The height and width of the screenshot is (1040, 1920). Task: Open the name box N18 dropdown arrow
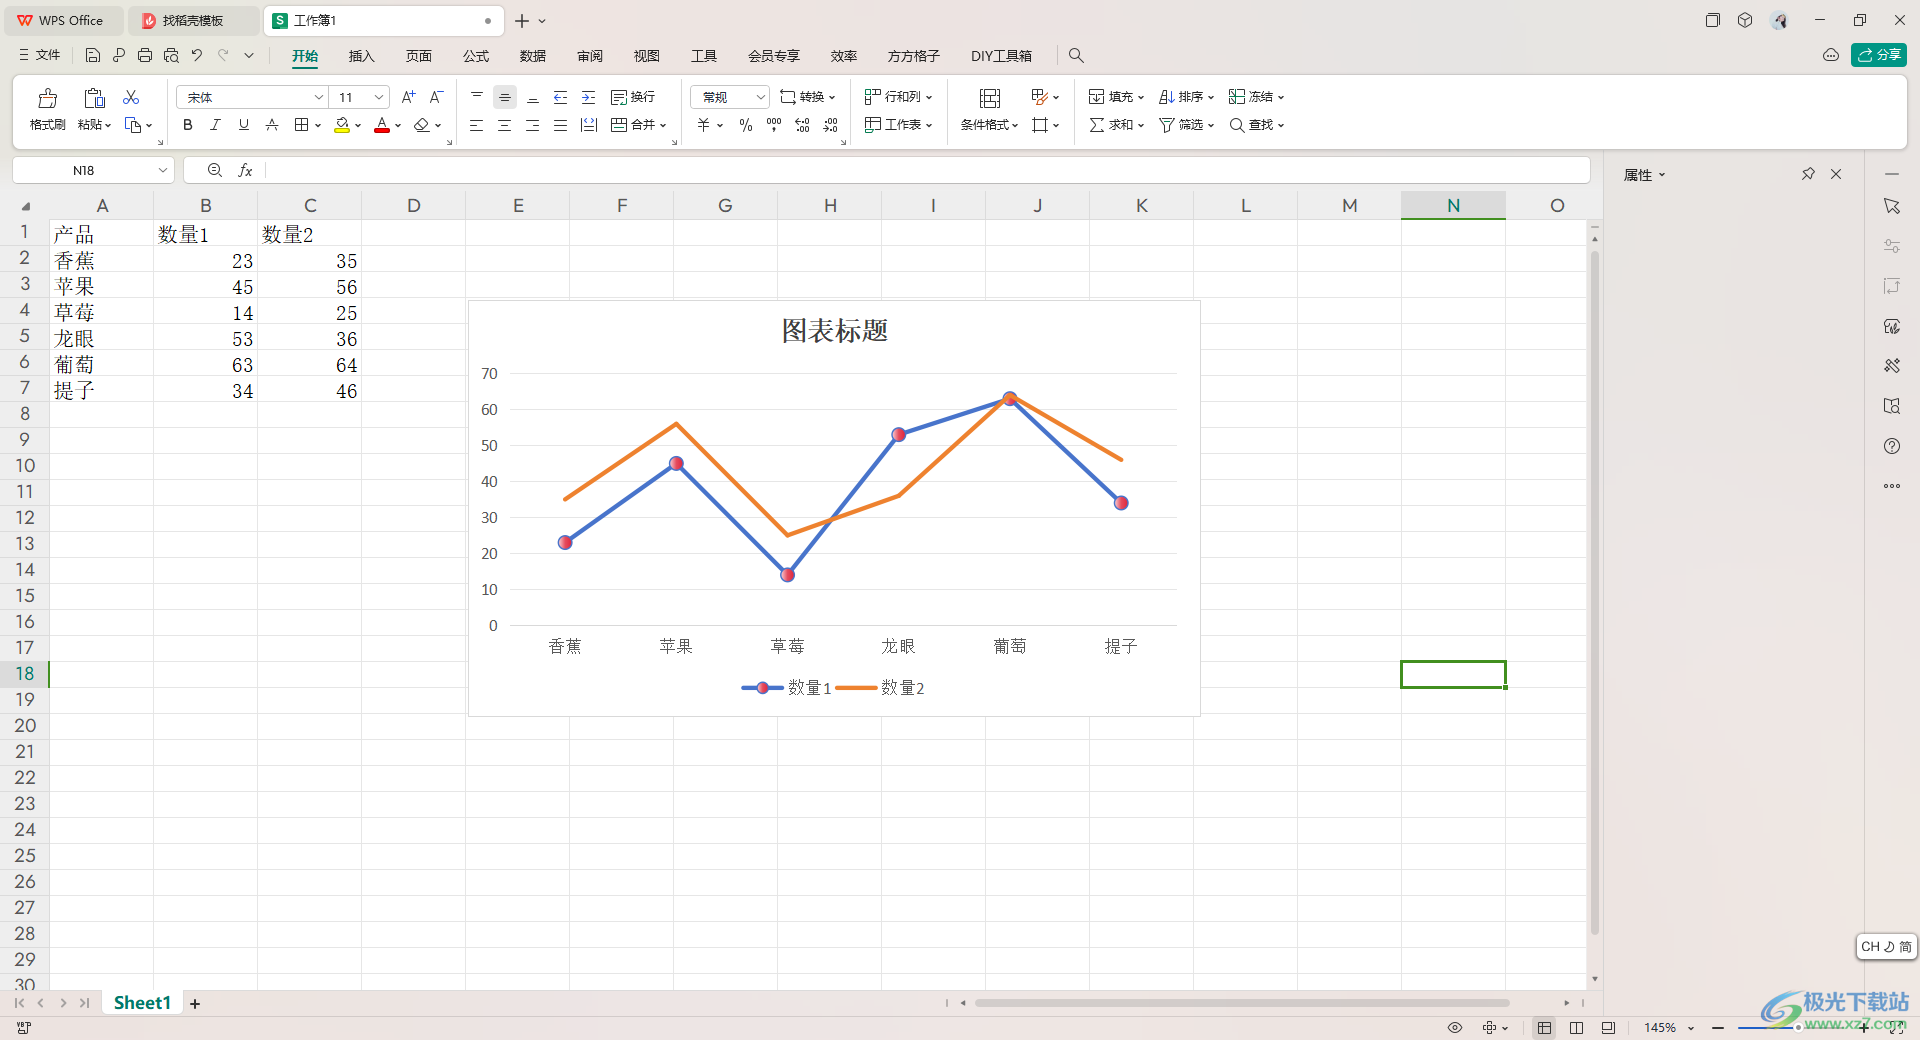point(163,171)
